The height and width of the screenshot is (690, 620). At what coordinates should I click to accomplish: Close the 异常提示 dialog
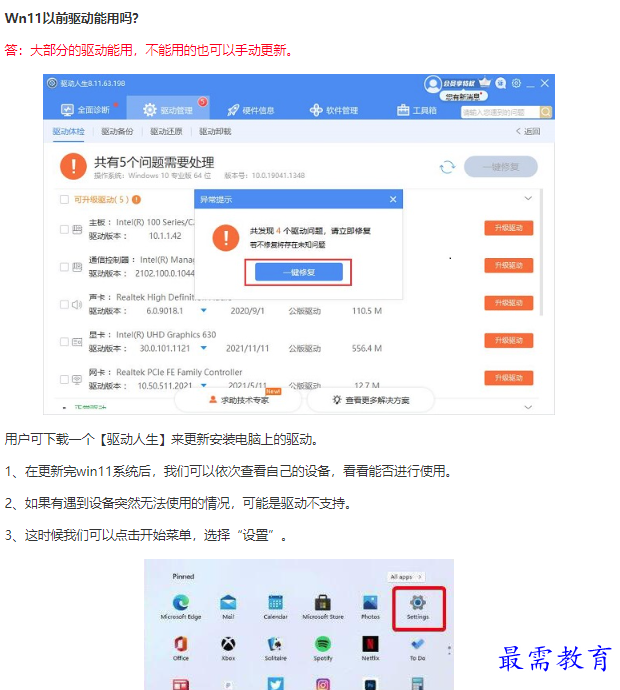[x=393, y=199]
